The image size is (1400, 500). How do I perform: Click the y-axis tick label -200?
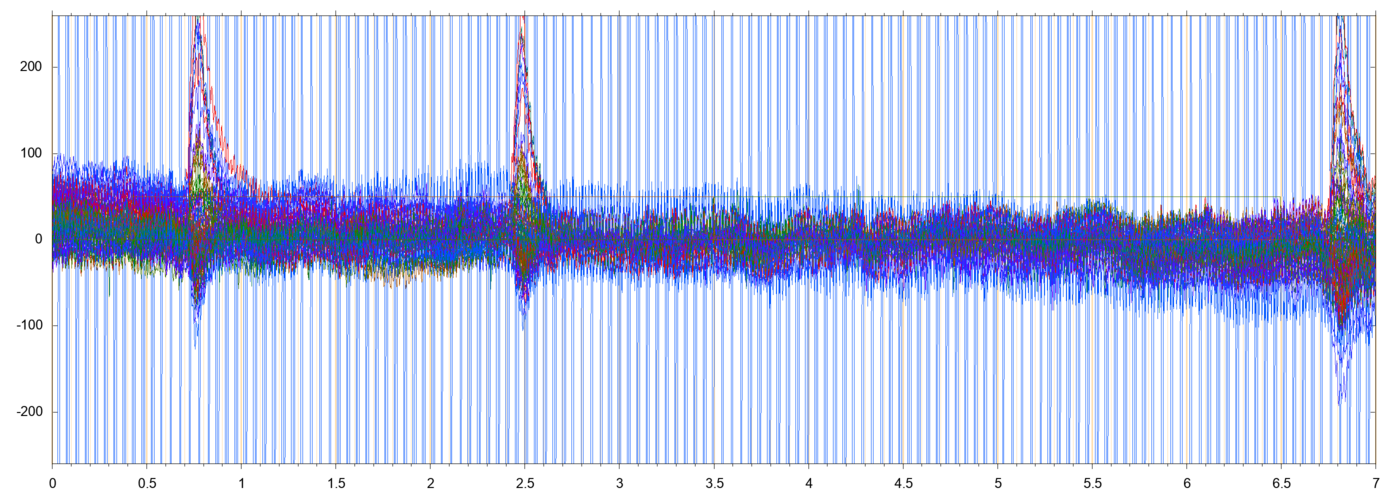pyautogui.click(x=30, y=412)
